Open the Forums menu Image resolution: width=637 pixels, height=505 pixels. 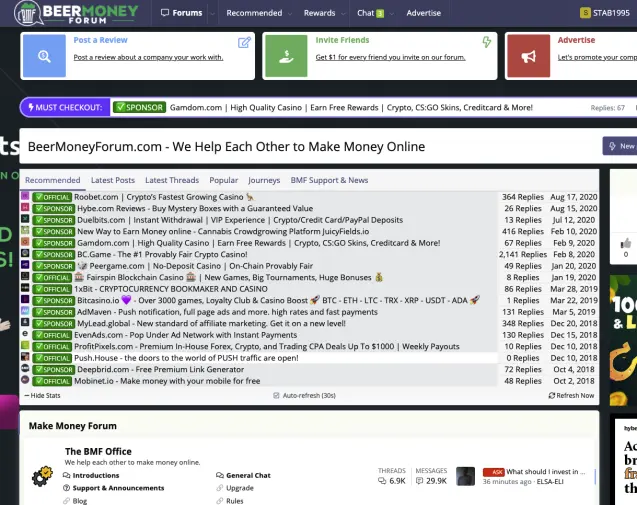(x=182, y=13)
